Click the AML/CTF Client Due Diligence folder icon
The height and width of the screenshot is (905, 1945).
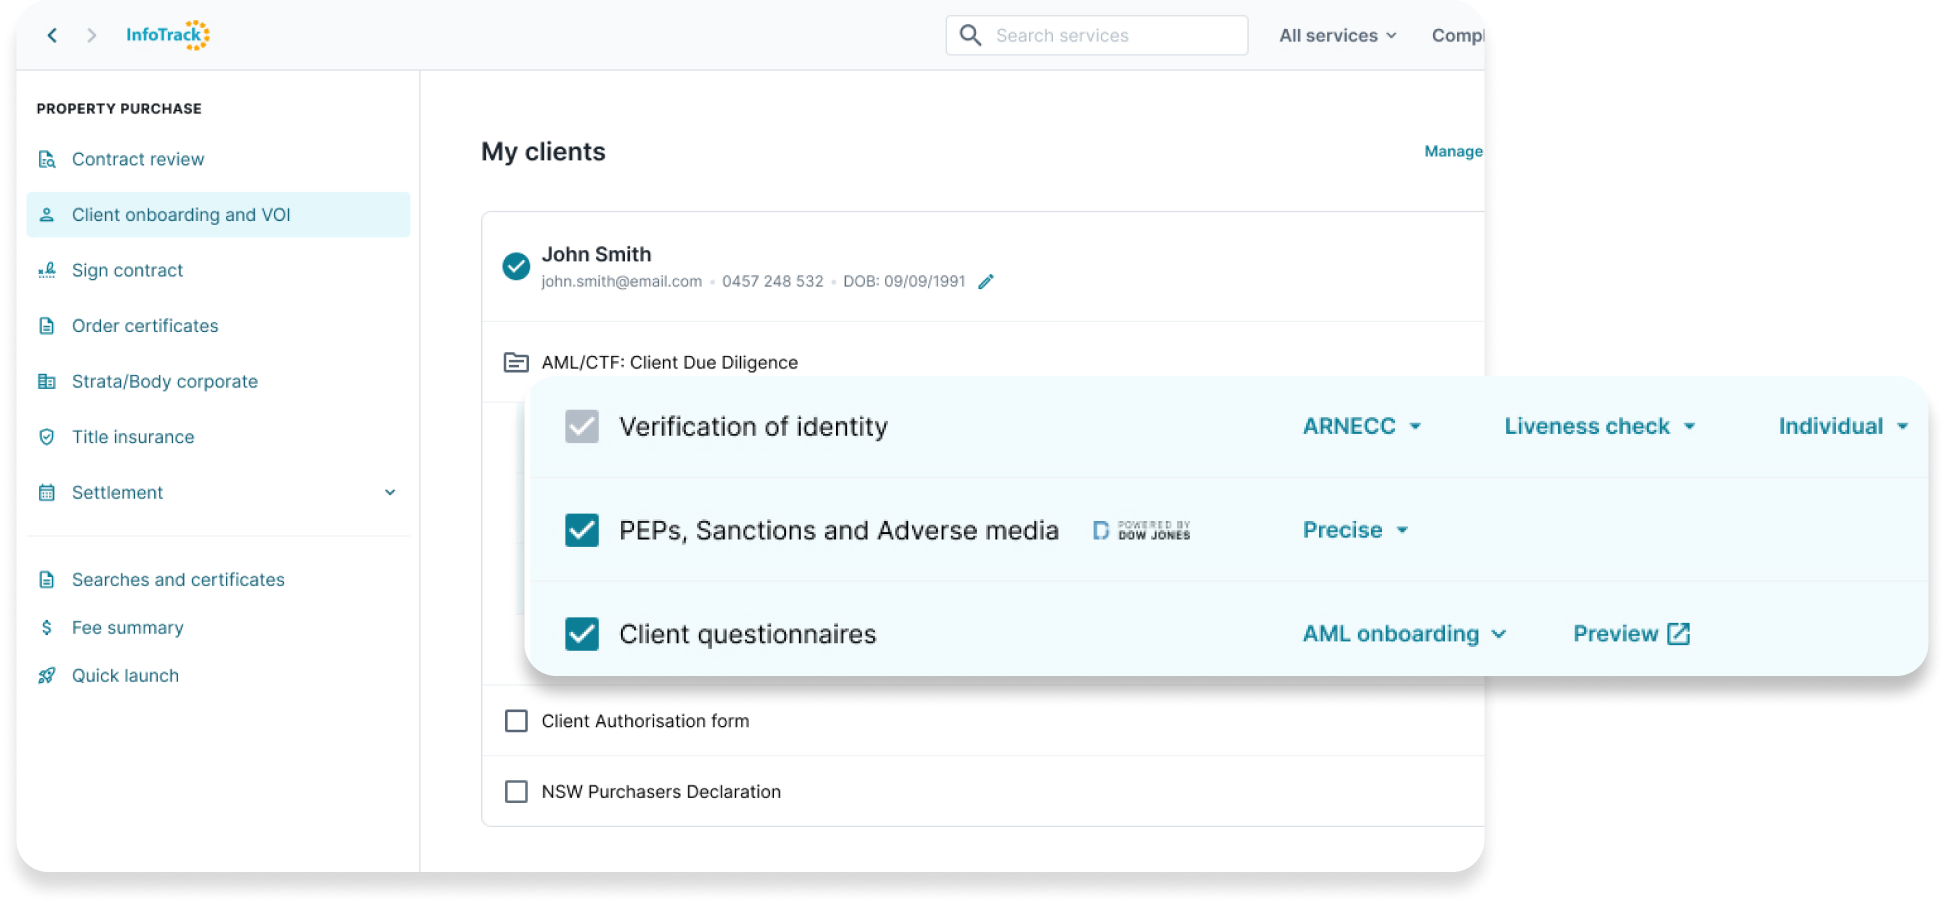pyautogui.click(x=516, y=362)
